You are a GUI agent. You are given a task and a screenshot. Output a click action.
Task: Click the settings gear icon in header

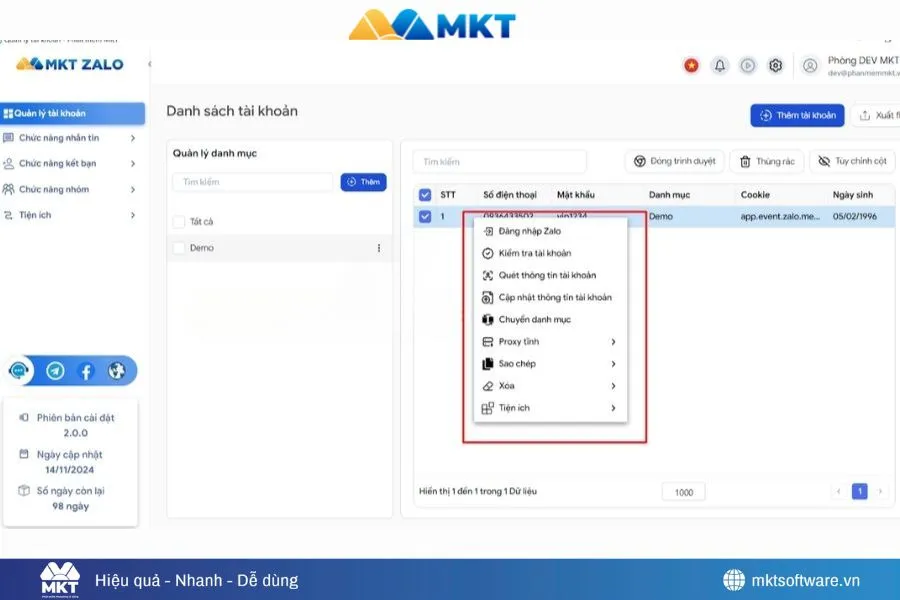pos(775,65)
